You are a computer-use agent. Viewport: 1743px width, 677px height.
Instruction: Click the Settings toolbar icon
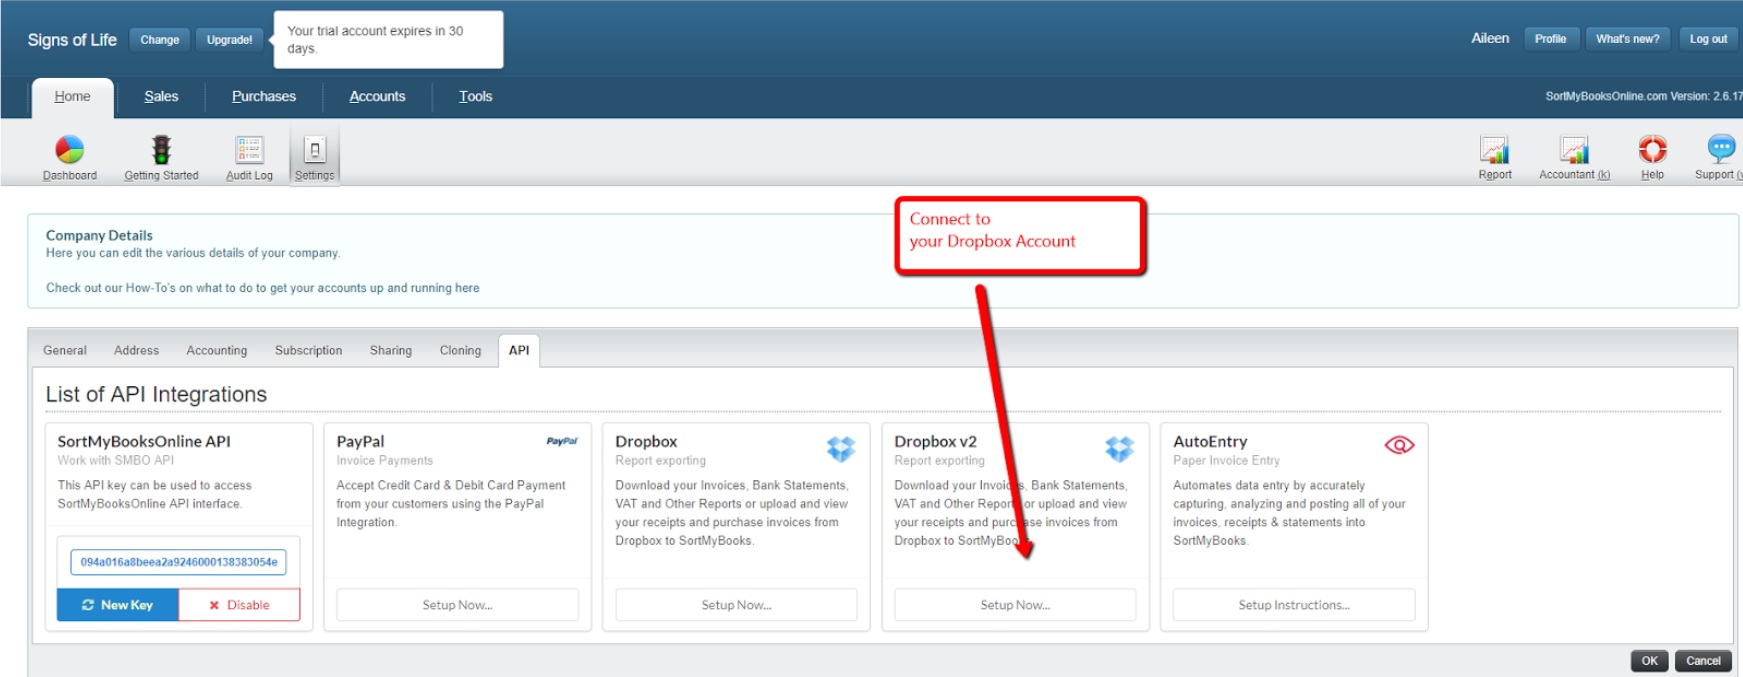click(x=314, y=151)
